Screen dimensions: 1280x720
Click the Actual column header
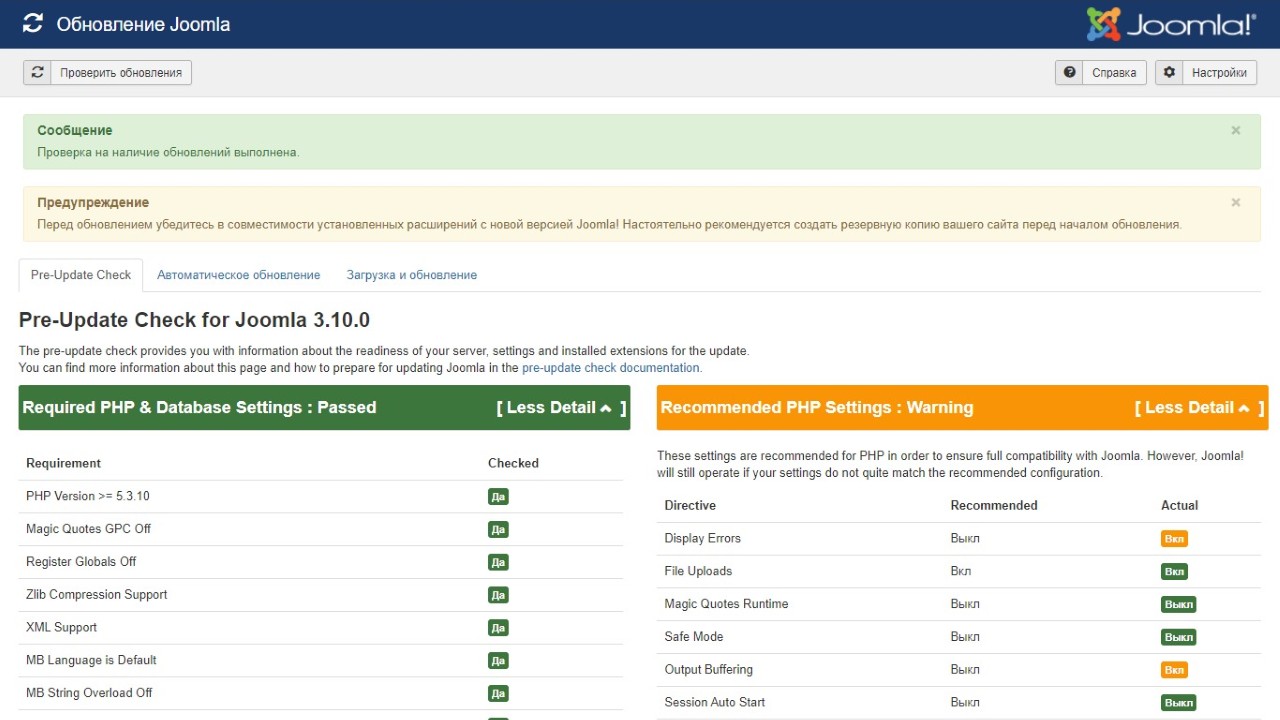click(1180, 505)
